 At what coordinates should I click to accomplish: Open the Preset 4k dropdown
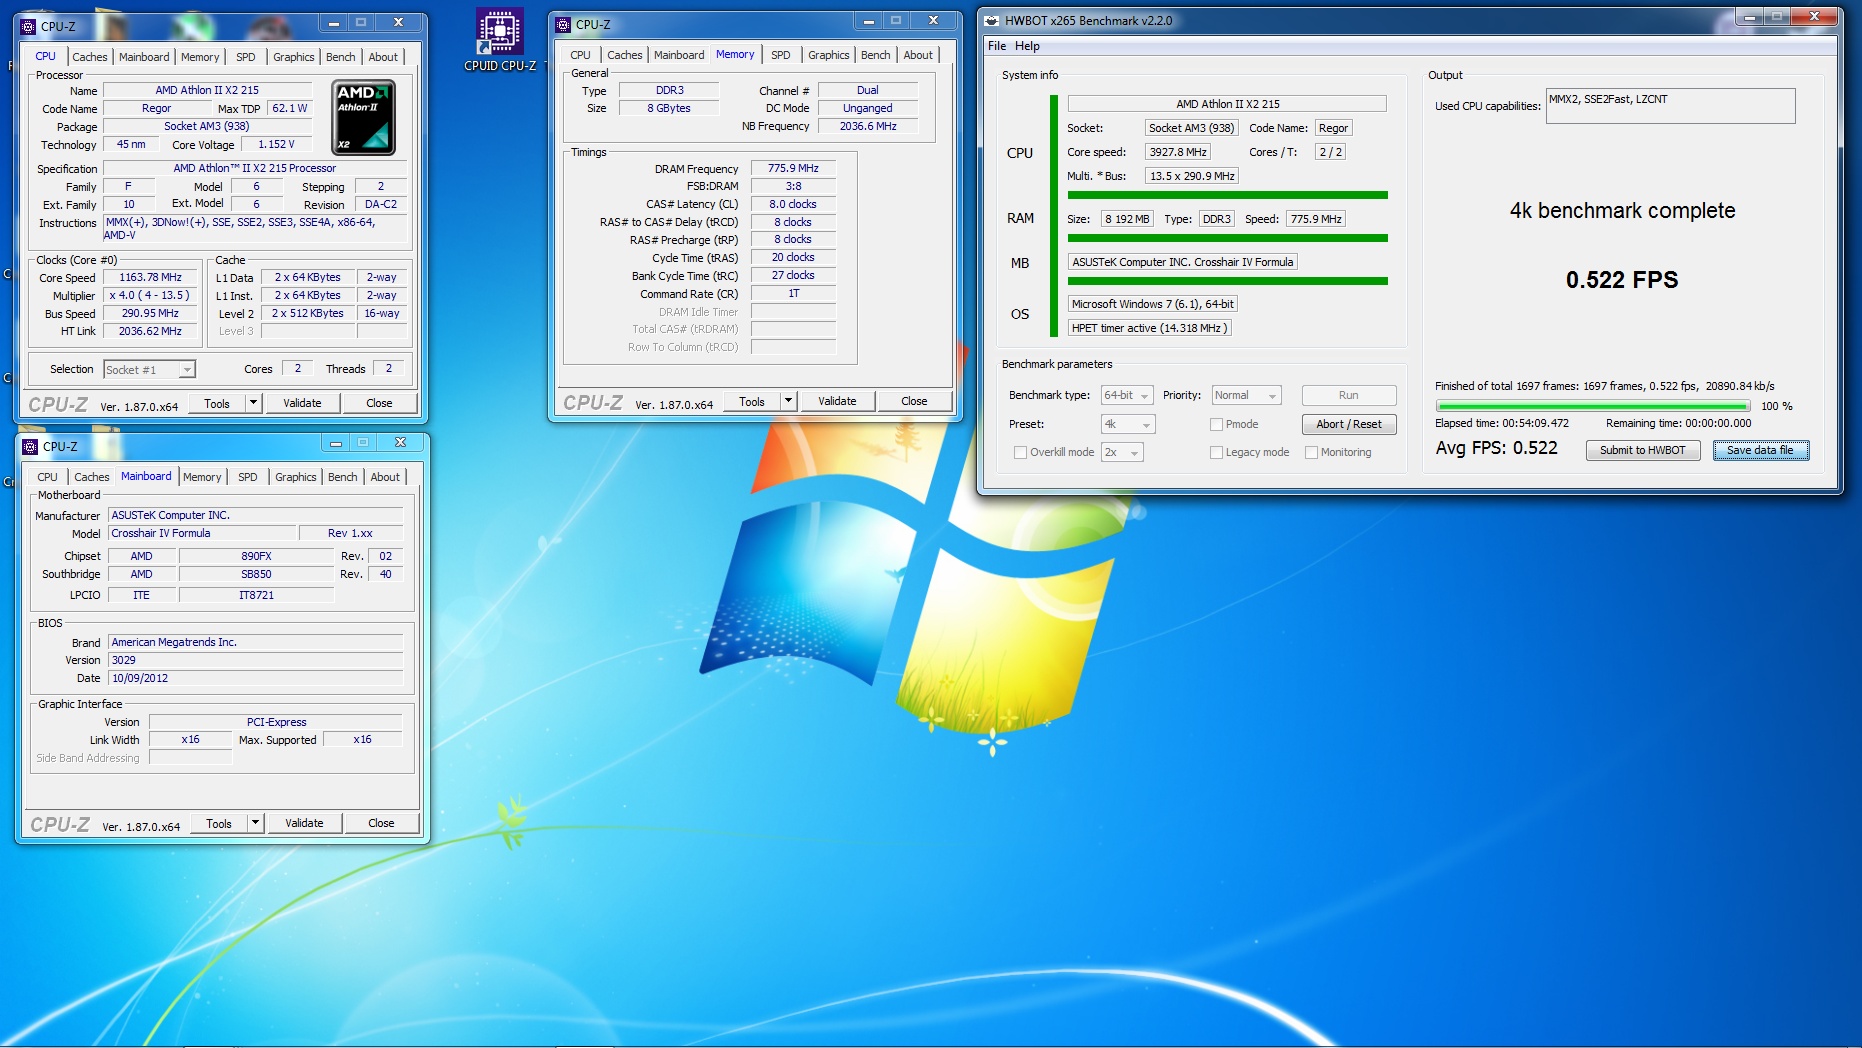(1128, 424)
